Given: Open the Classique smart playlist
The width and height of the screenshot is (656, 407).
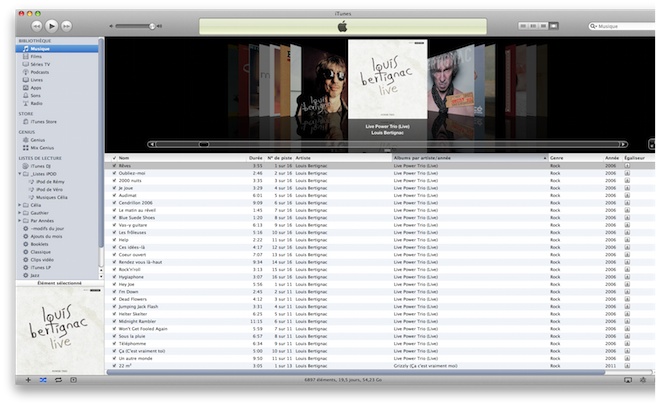Looking at the screenshot, I should point(57,252).
